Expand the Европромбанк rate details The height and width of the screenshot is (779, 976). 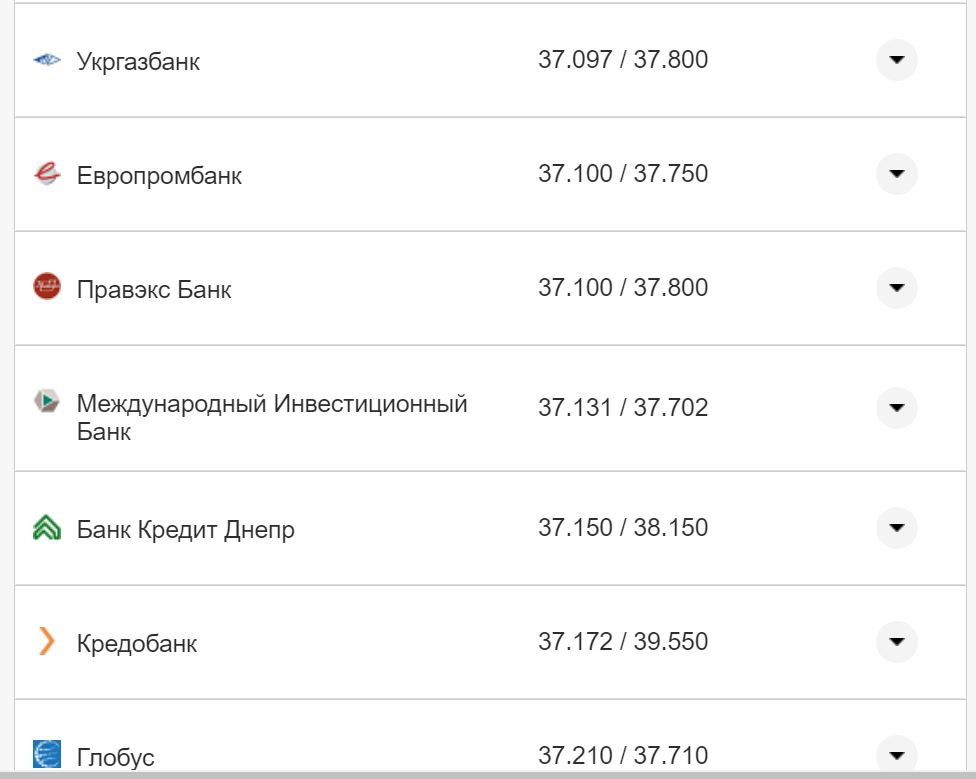pyautogui.click(x=896, y=173)
